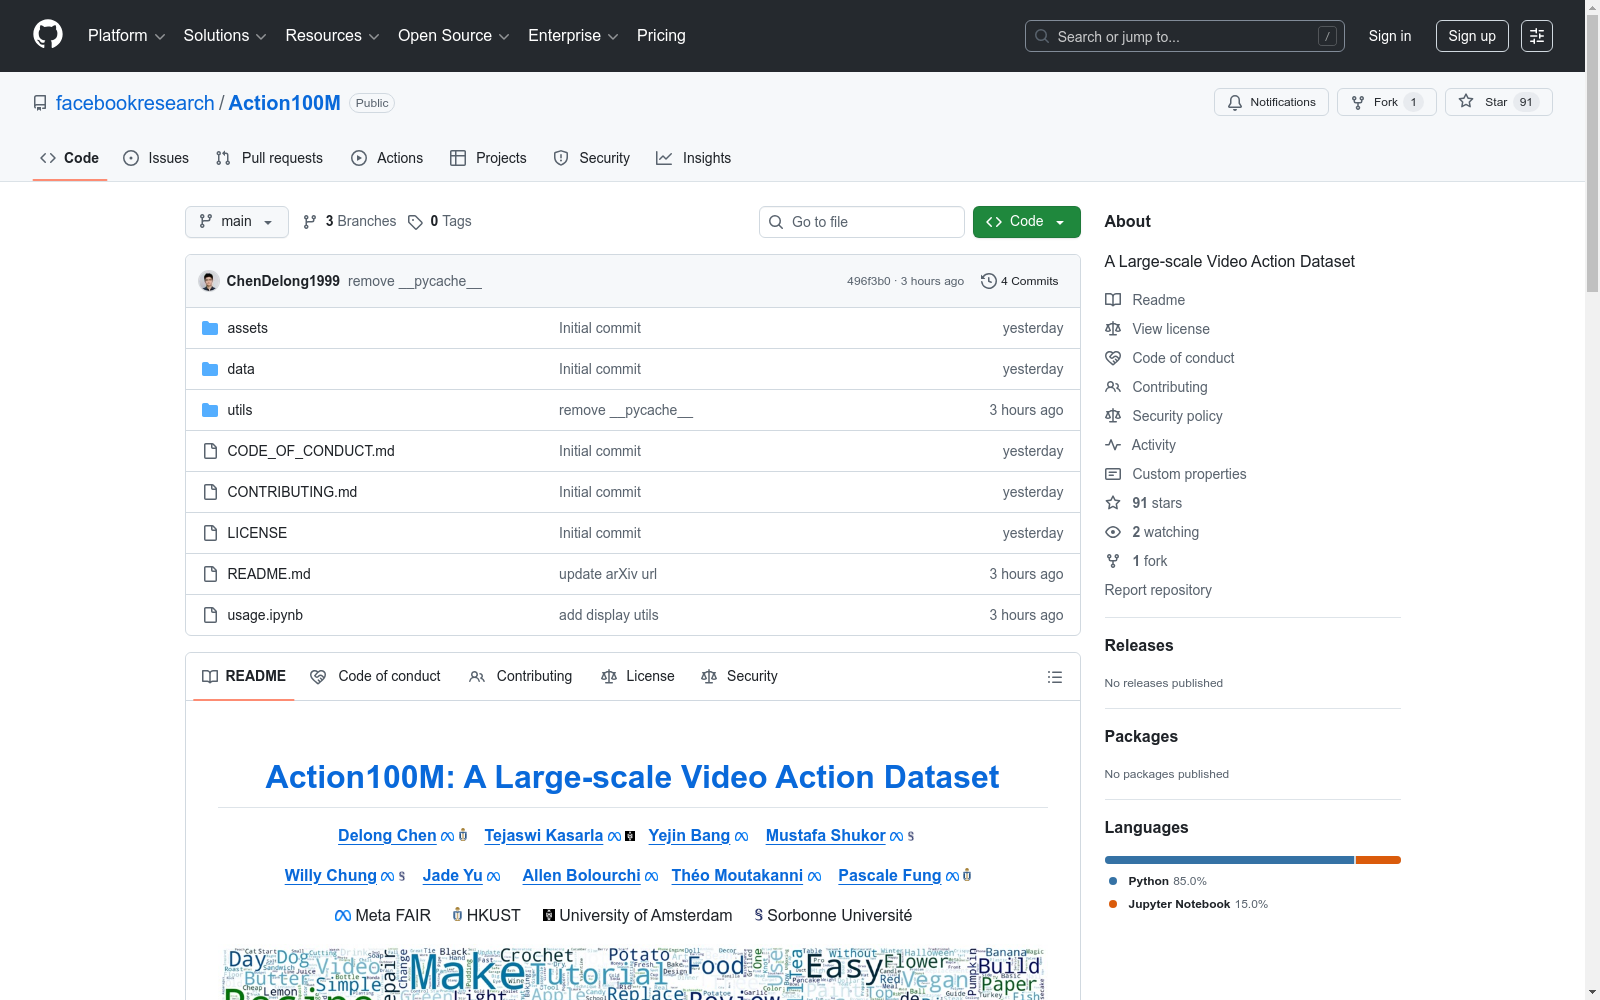Click the branch icon beside 3 Branches

[310, 222]
